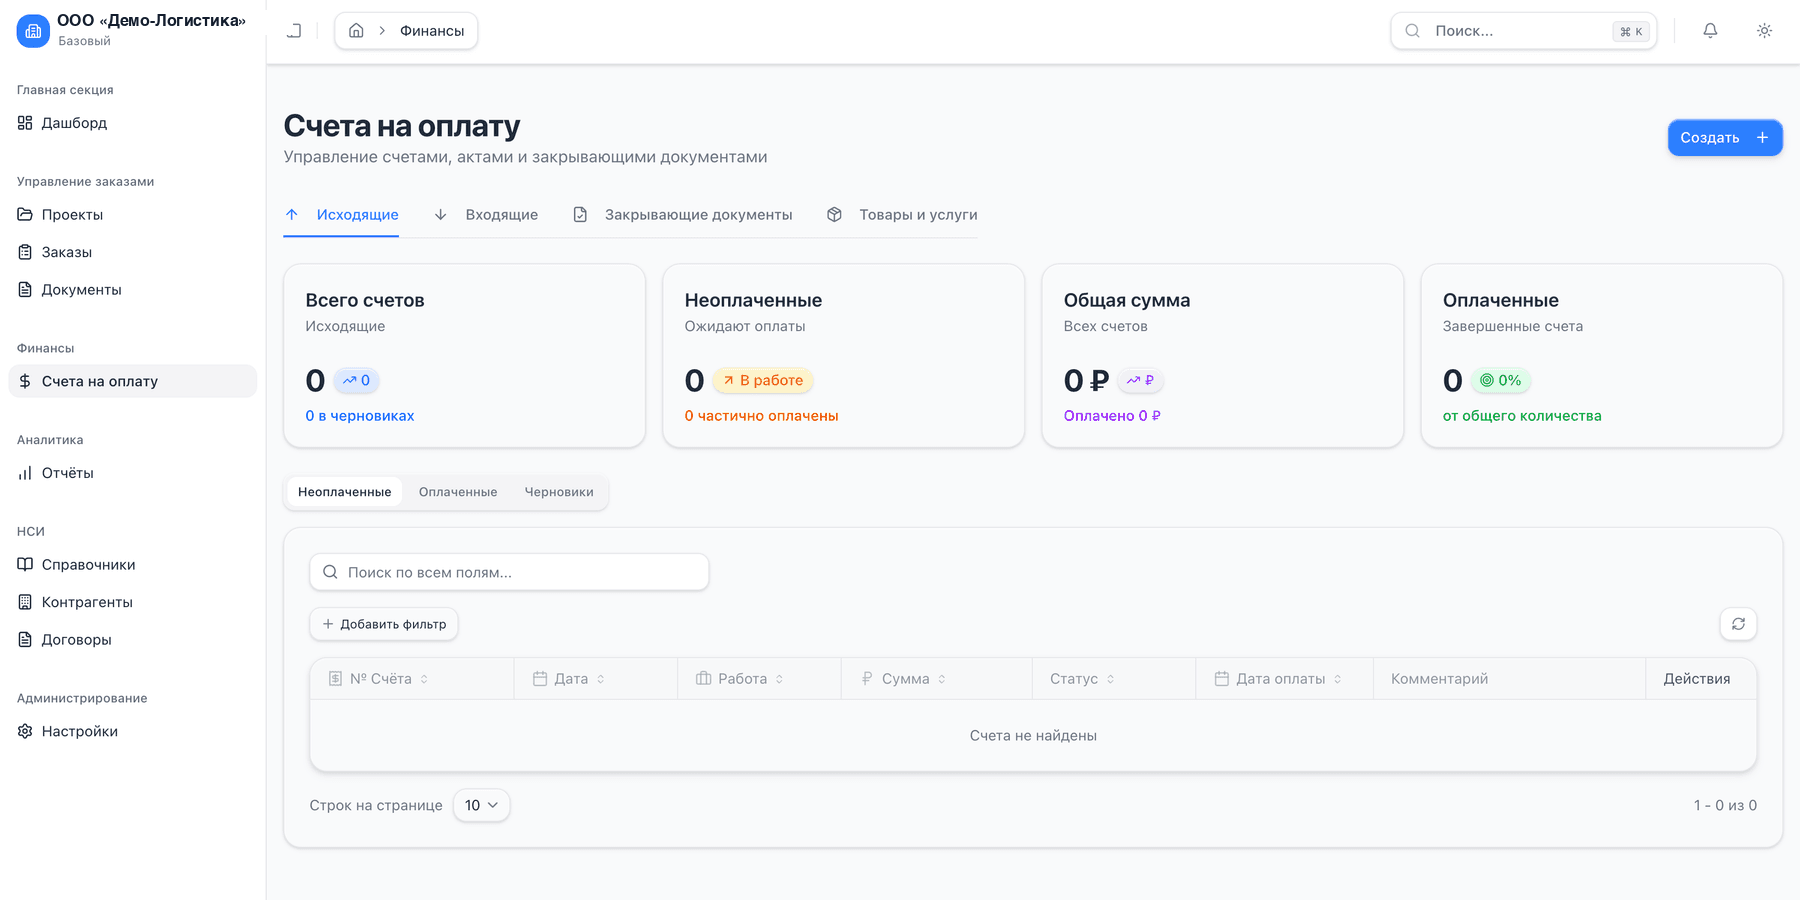Open Товары и услуги tab
This screenshot has width=1800, height=900.
click(x=903, y=215)
